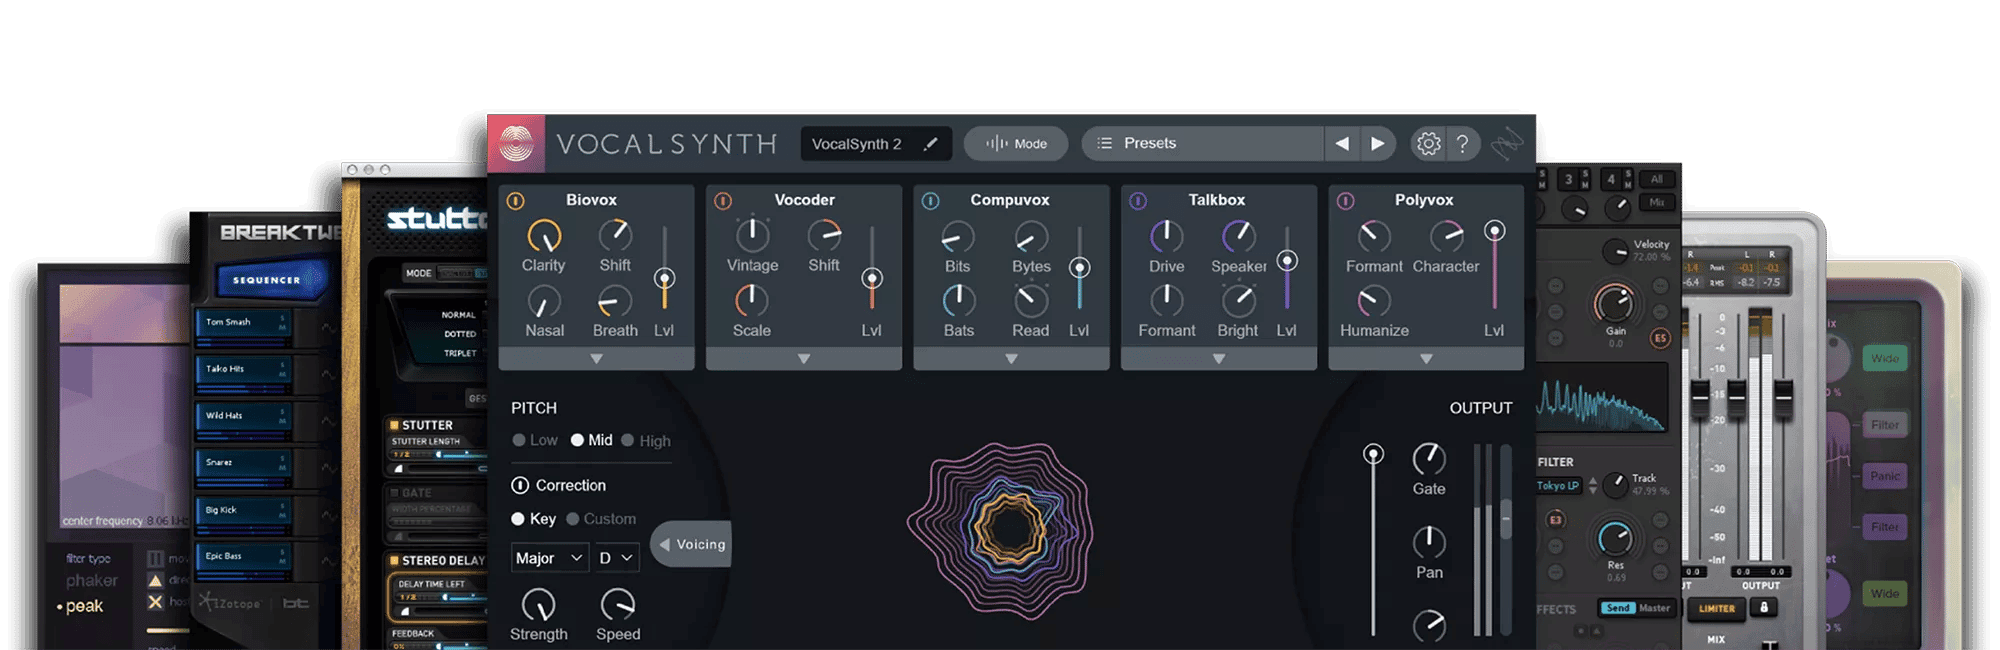Click the Biovox Lvl slider handle
This screenshot has width=2000, height=650.
point(664,278)
